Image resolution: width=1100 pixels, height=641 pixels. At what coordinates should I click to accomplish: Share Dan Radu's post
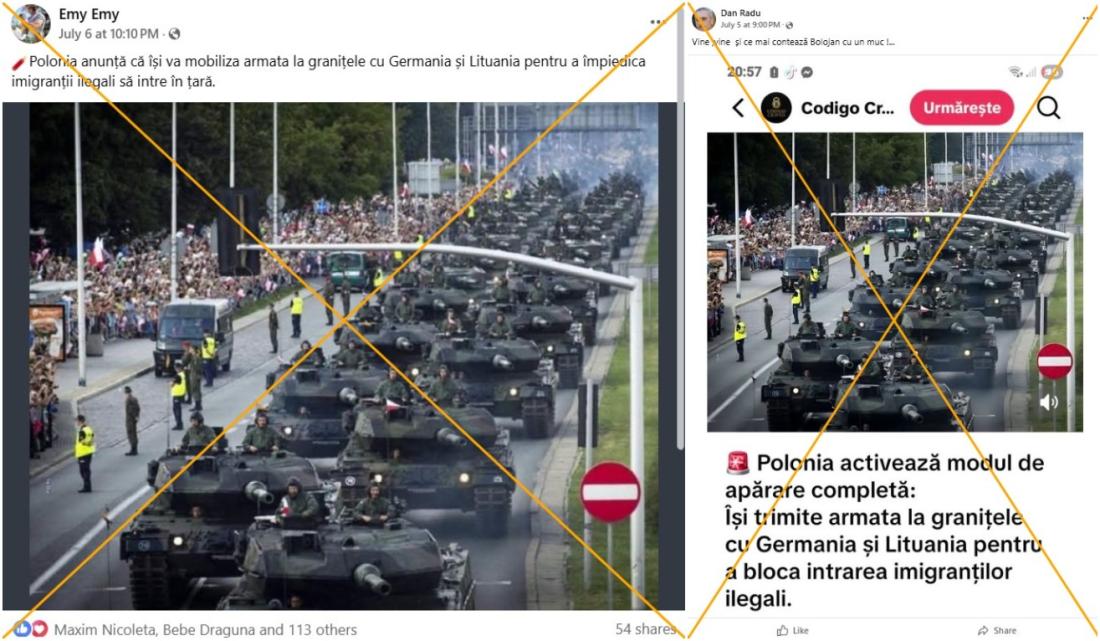pyautogui.click(x=997, y=630)
